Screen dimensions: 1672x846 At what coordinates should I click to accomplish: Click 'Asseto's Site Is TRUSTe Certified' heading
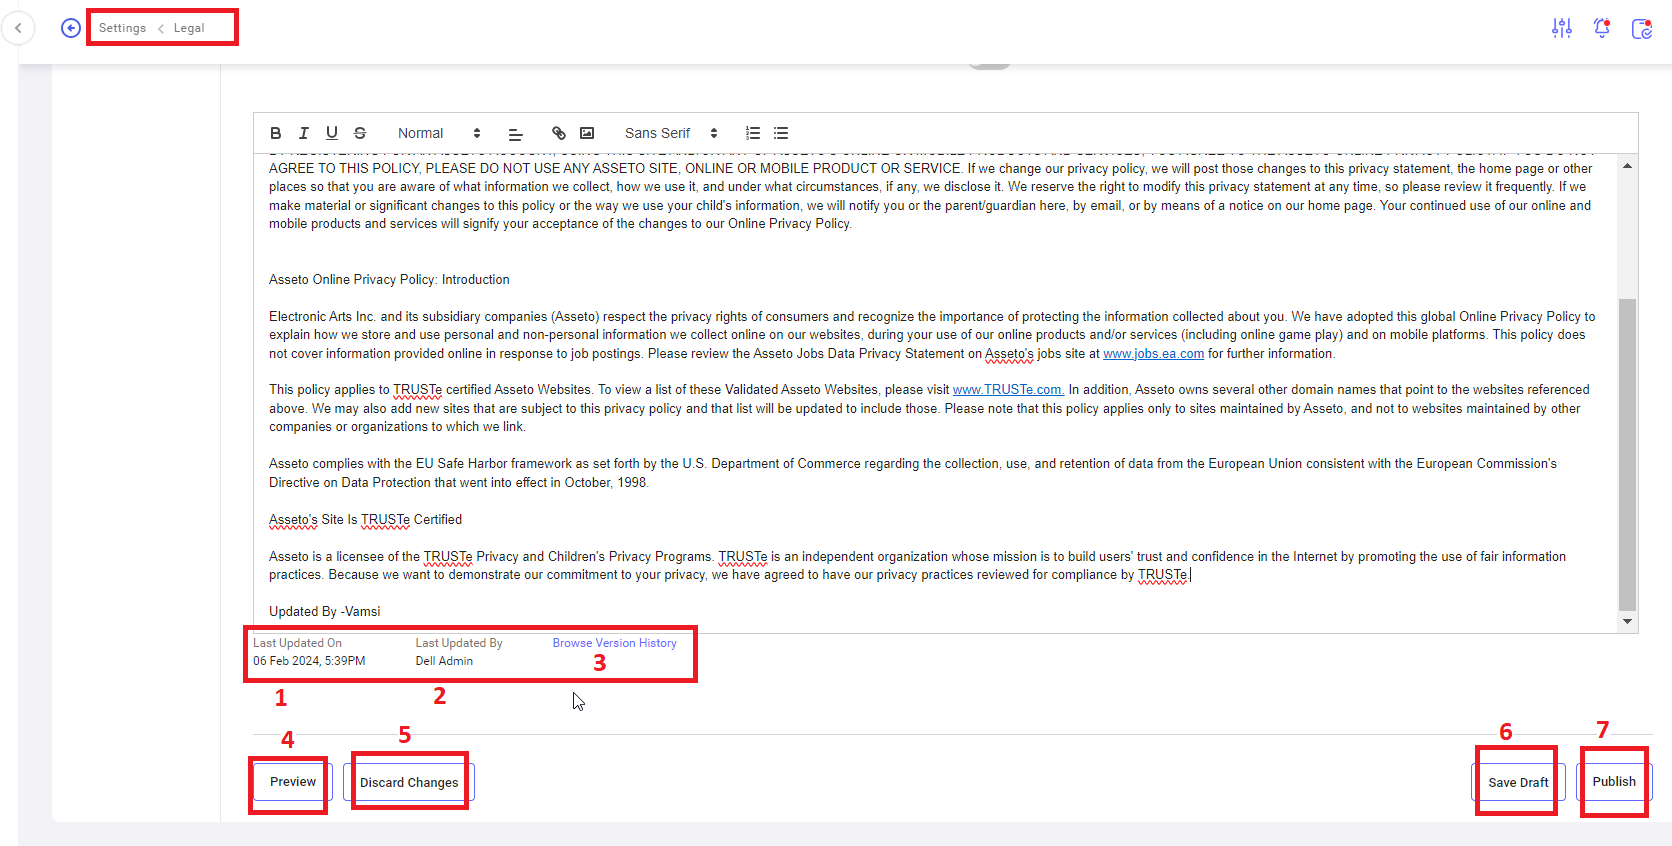click(x=365, y=520)
